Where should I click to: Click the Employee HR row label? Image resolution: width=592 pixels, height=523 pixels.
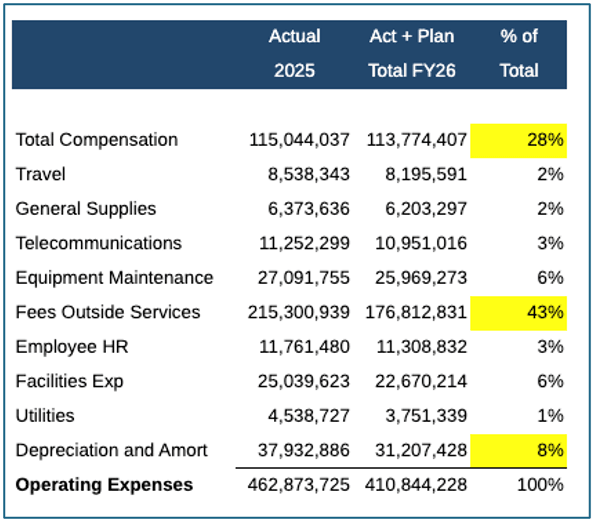click(72, 347)
